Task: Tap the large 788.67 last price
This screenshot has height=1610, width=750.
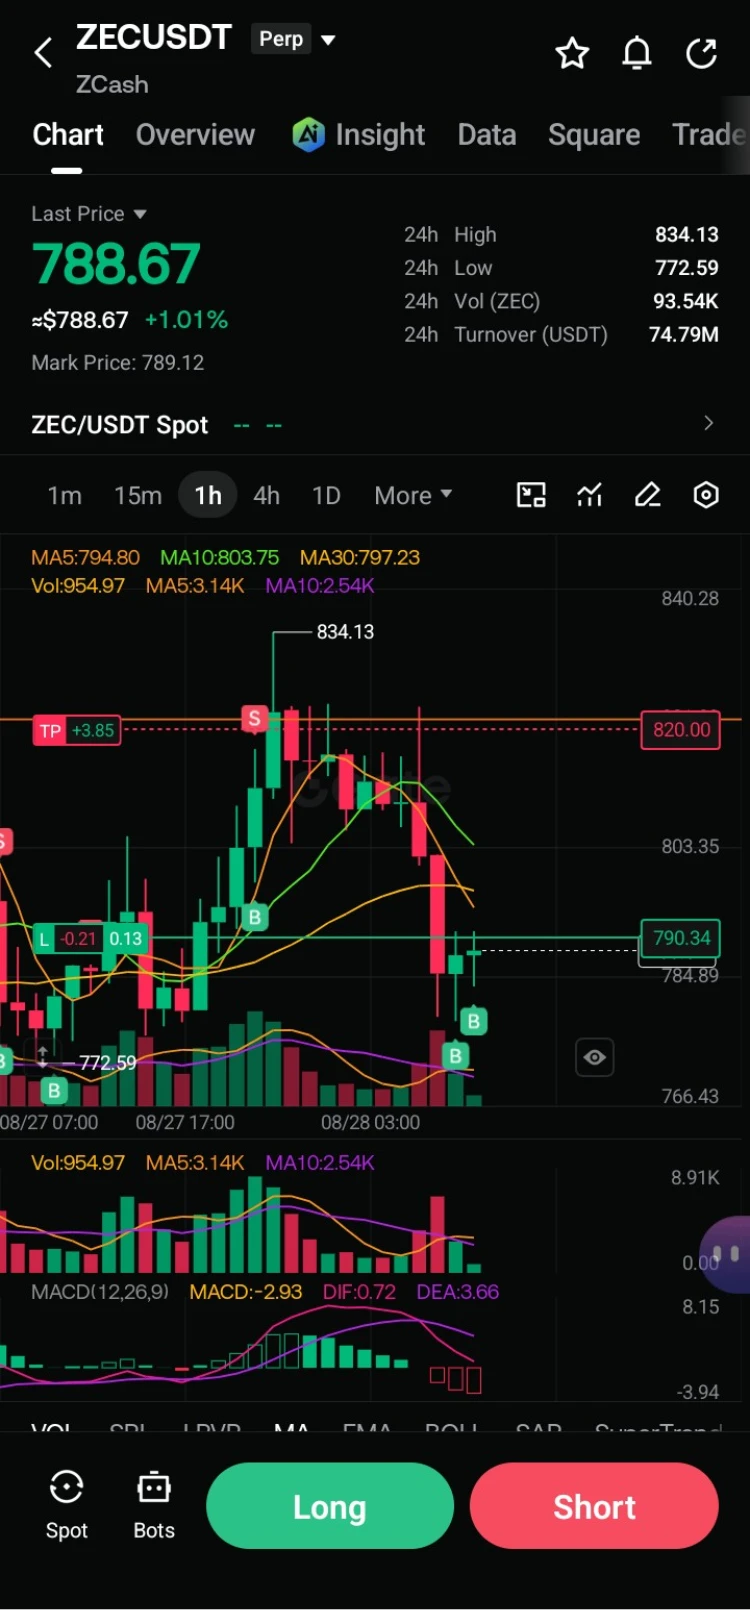Action: coord(116,265)
